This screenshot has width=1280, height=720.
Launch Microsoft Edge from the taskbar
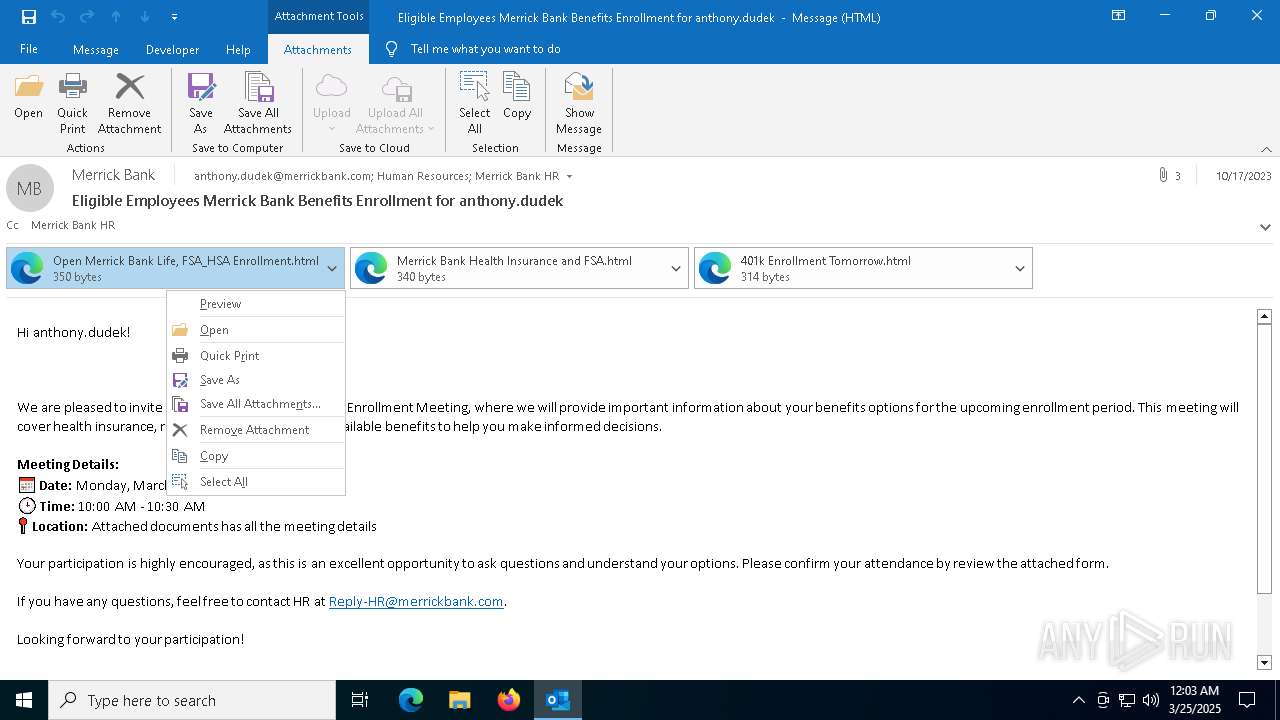tap(411, 700)
